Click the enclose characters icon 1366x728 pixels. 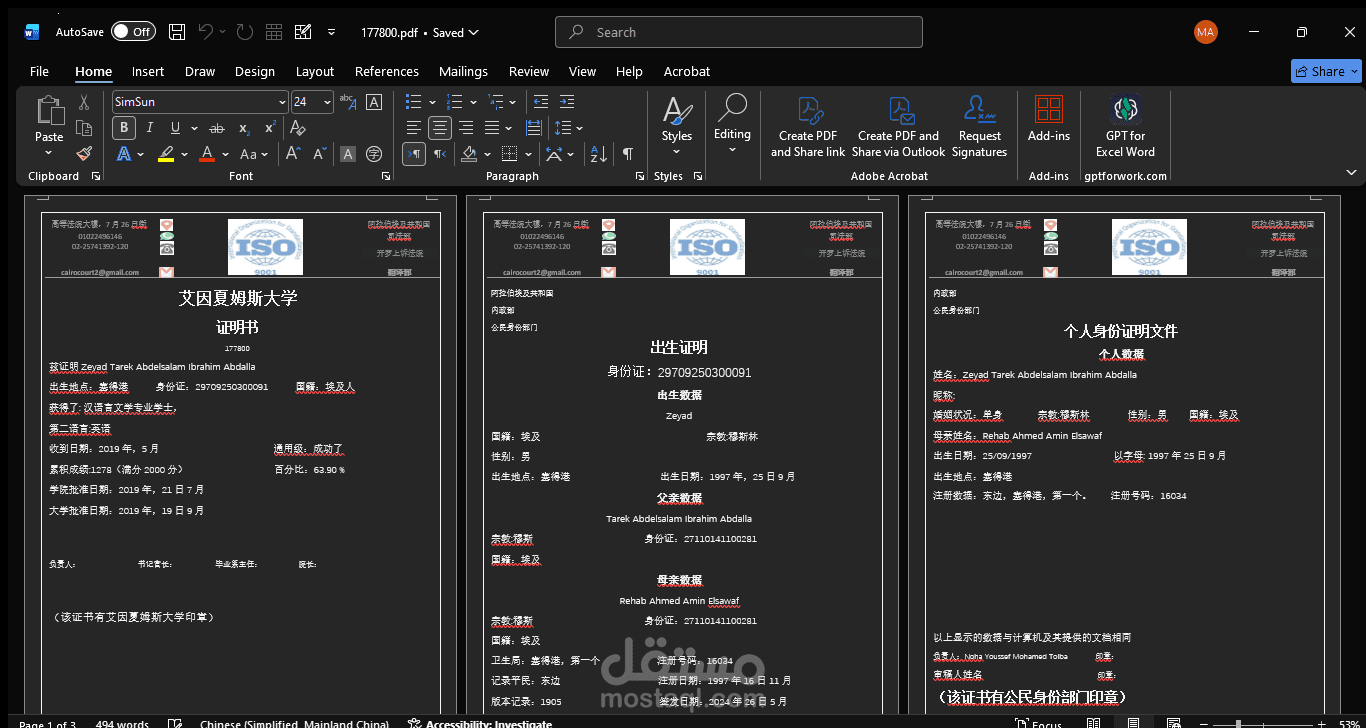coord(374,154)
